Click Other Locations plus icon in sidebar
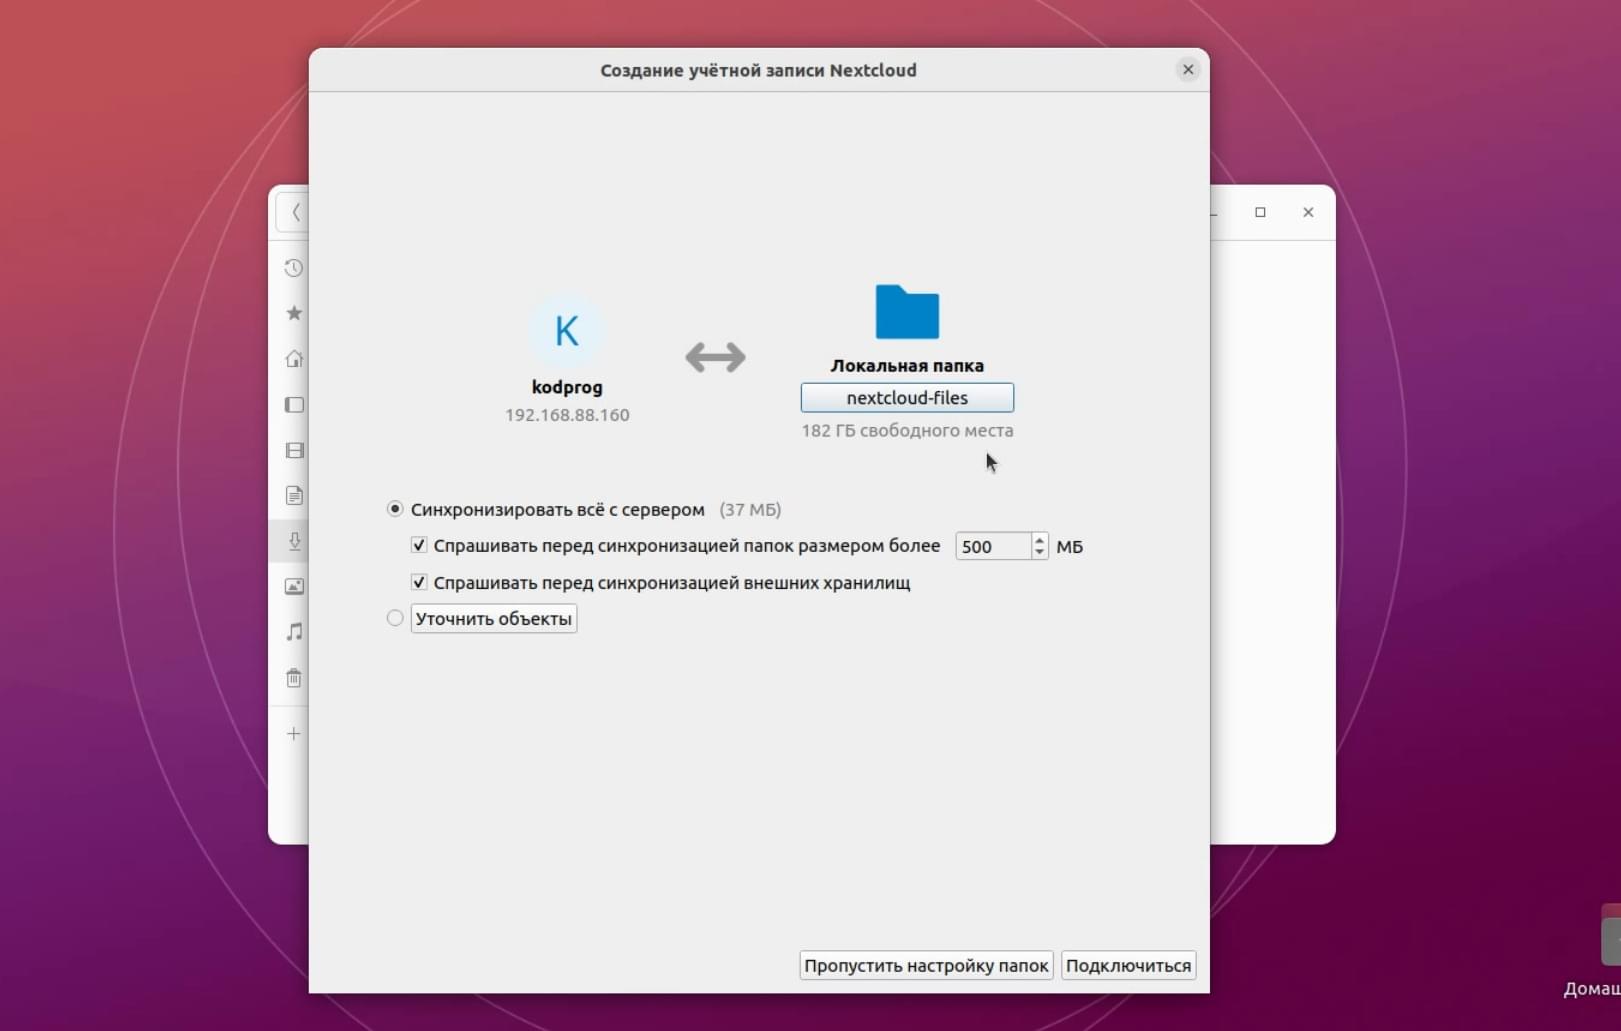Viewport: 1621px width, 1031px height. point(293,734)
